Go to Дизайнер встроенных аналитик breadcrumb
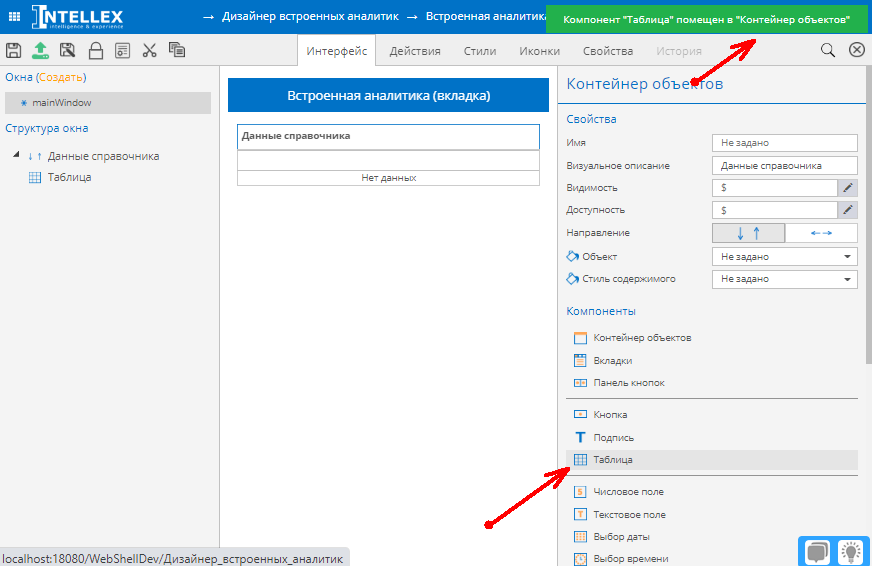 tap(310, 16)
